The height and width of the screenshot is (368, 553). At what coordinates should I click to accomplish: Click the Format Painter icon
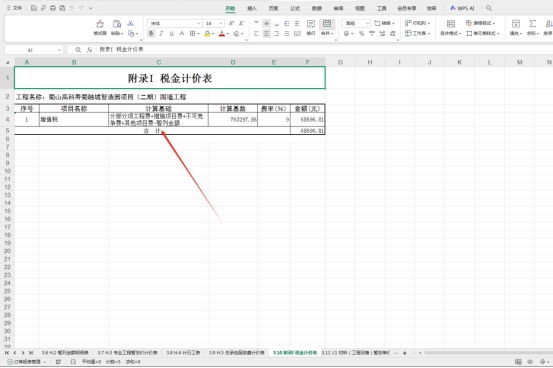100,24
